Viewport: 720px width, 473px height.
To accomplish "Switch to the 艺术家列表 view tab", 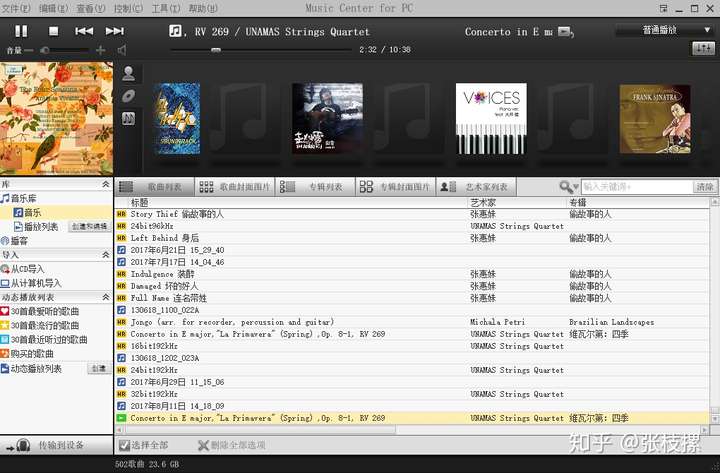I will click(476, 187).
